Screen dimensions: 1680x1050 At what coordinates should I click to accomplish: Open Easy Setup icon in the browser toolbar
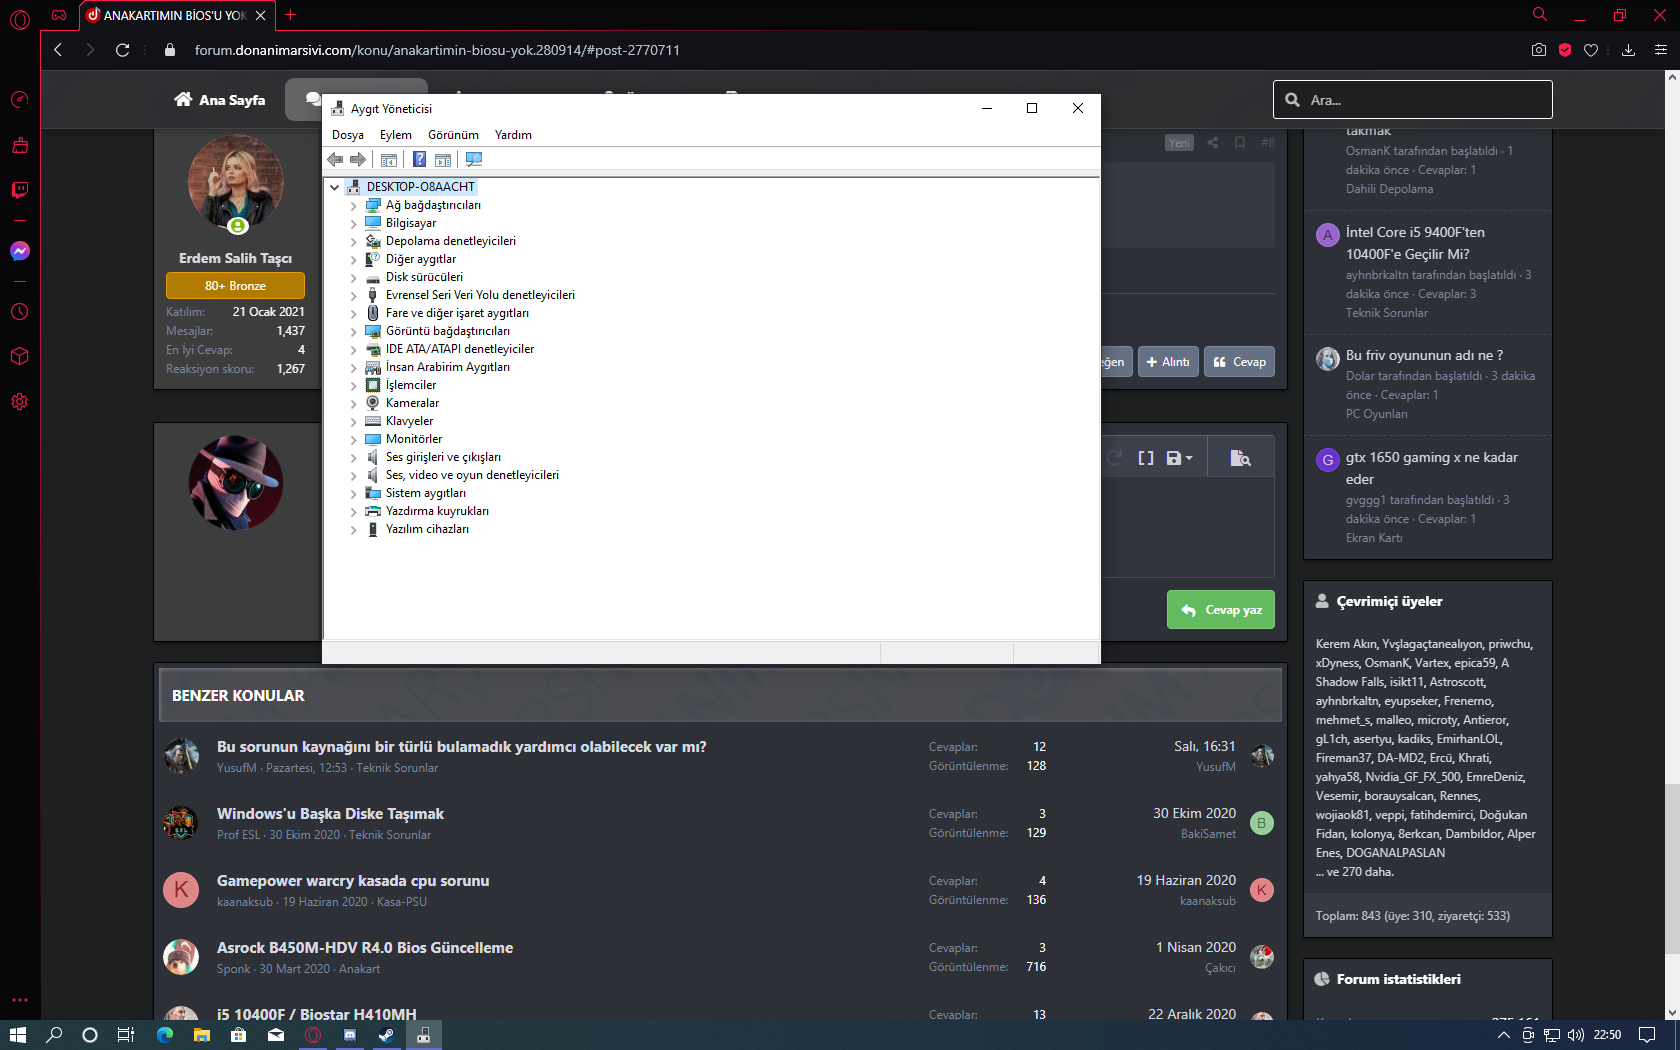[x=1661, y=50]
